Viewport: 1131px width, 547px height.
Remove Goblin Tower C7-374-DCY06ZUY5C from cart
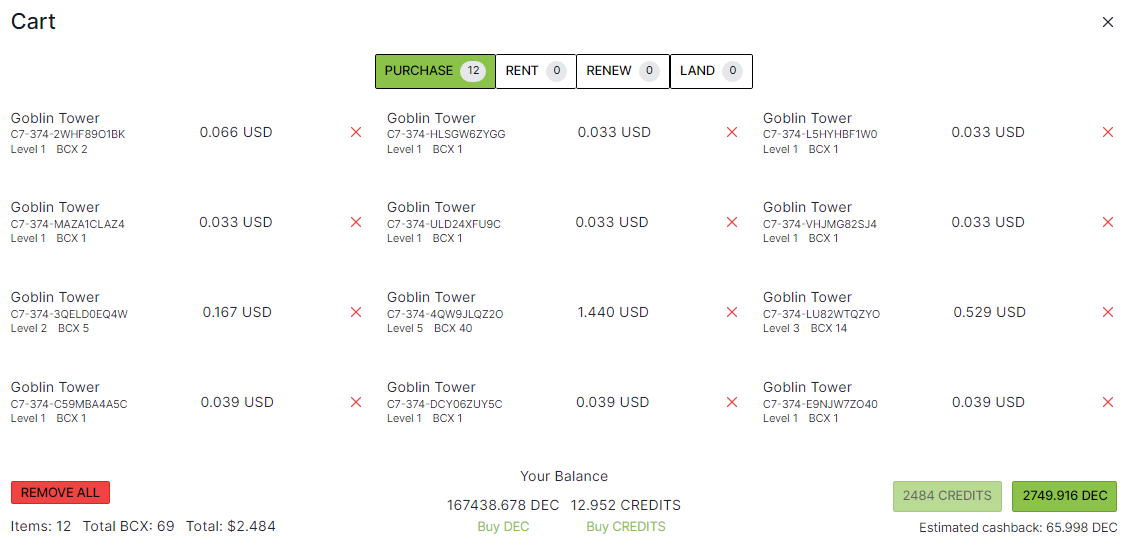coord(732,402)
